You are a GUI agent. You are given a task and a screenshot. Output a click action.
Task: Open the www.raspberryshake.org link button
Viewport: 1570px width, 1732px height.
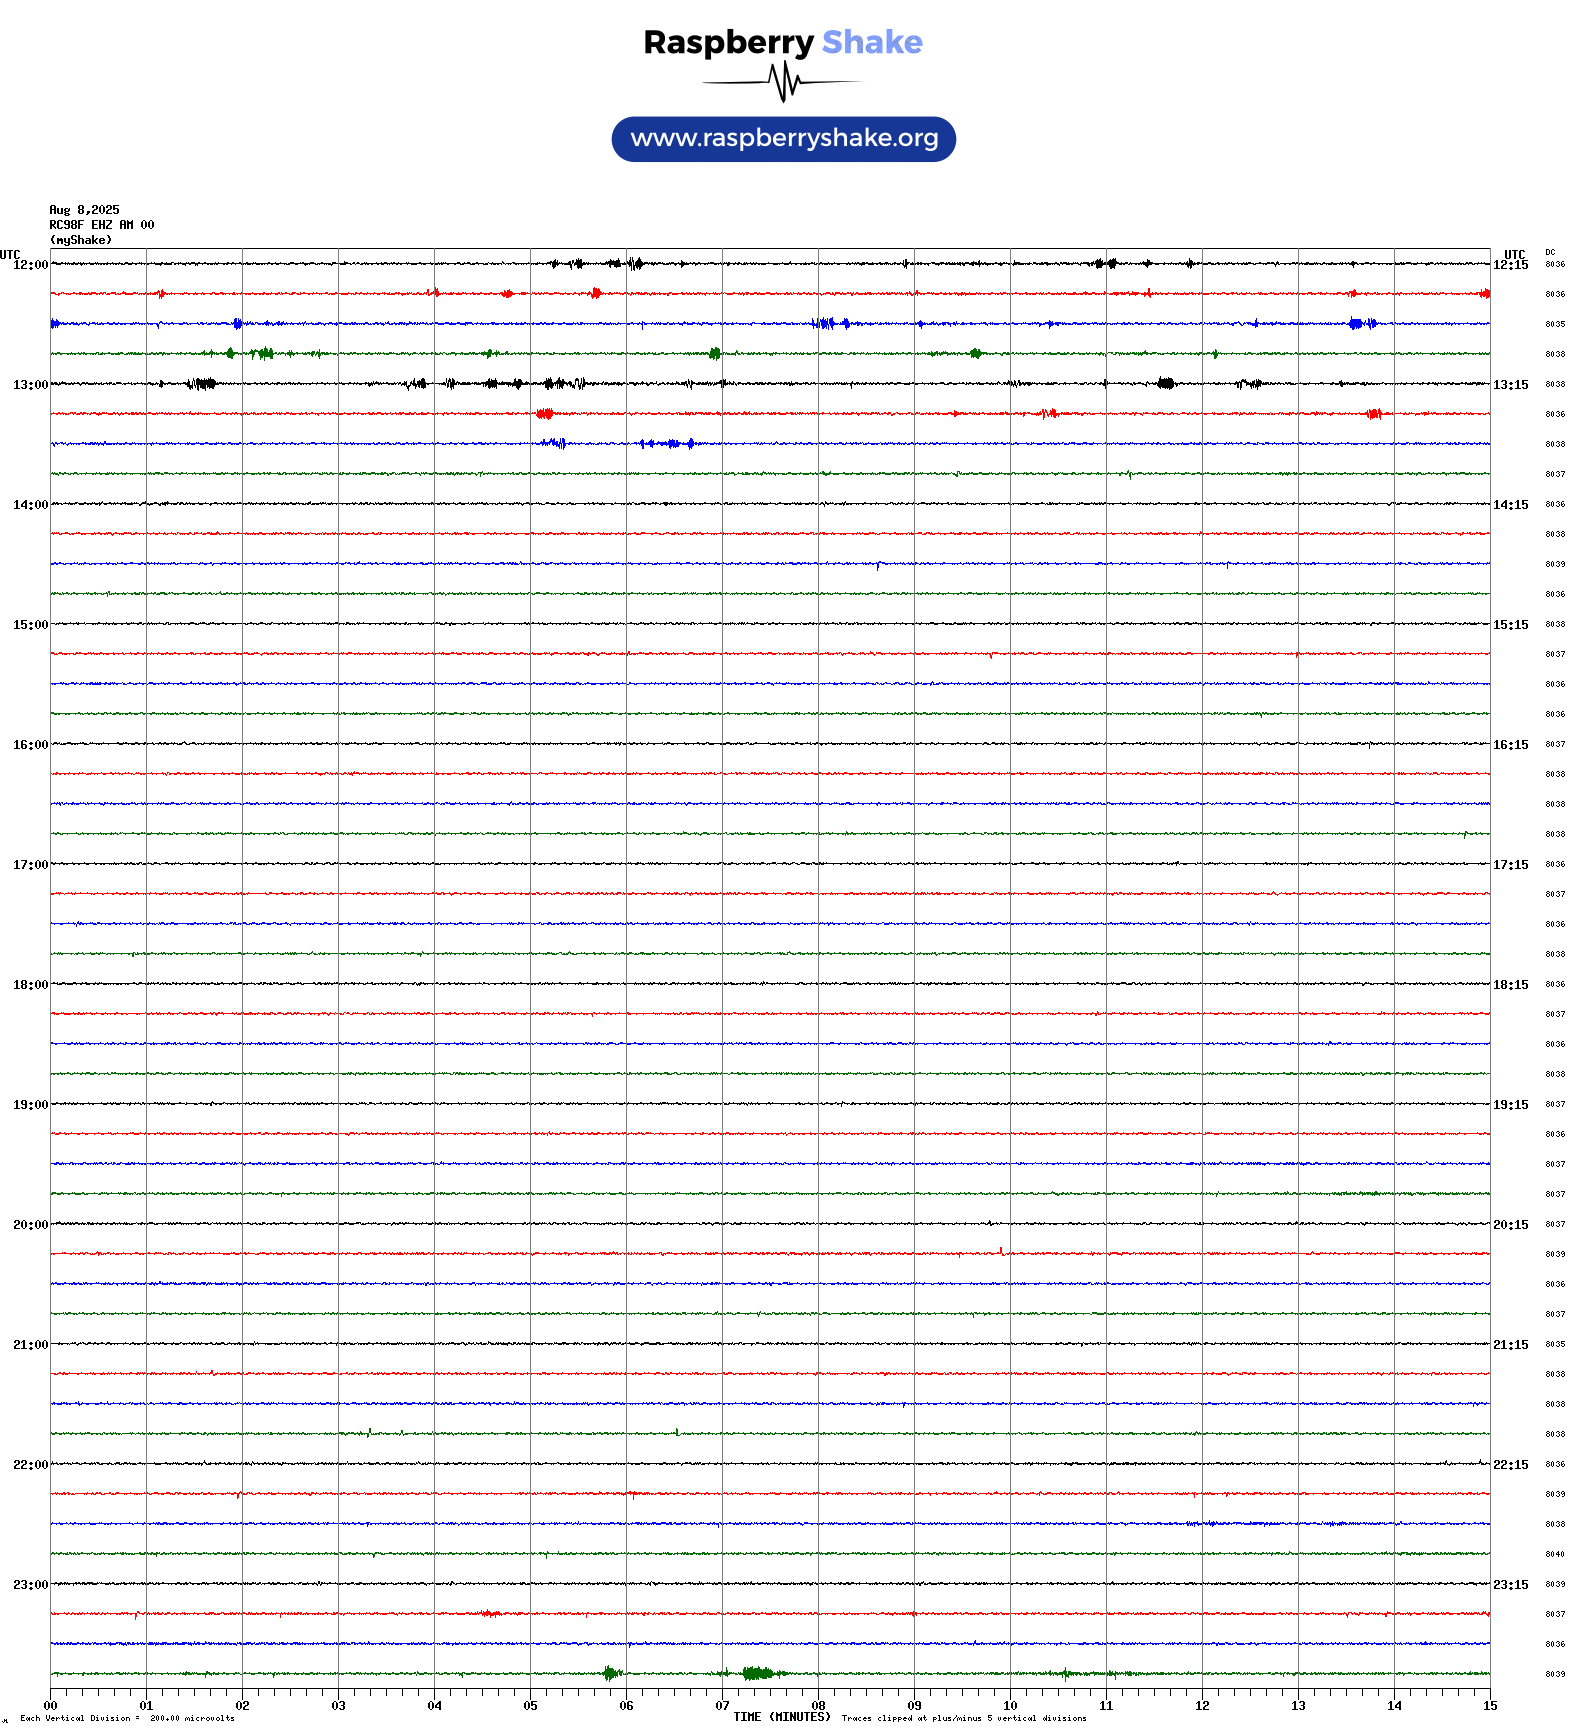[783, 138]
